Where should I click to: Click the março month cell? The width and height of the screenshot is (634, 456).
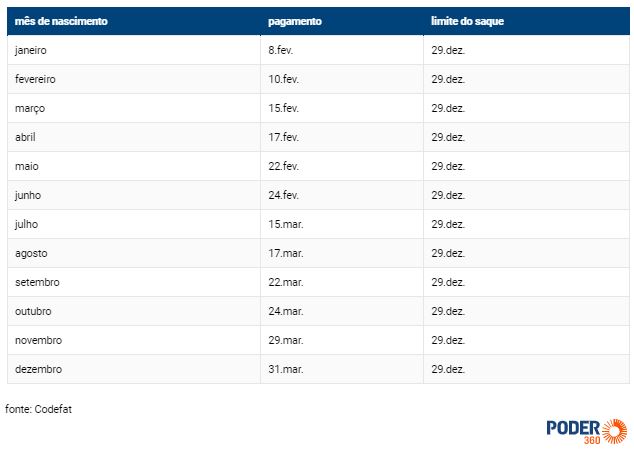pyautogui.click(x=134, y=108)
